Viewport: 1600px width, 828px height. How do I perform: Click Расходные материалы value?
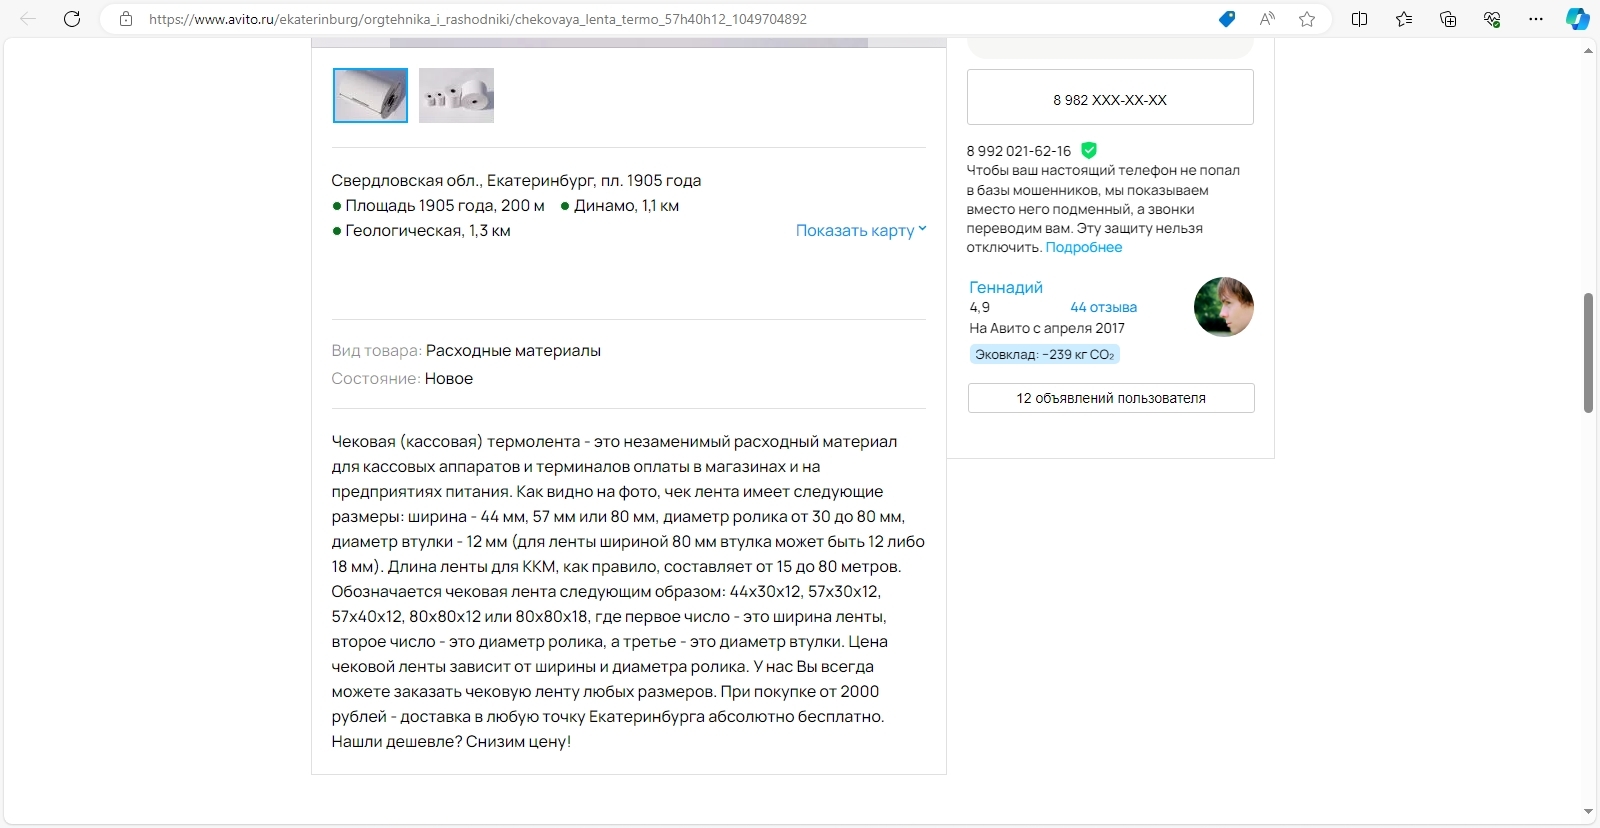[x=513, y=350]
